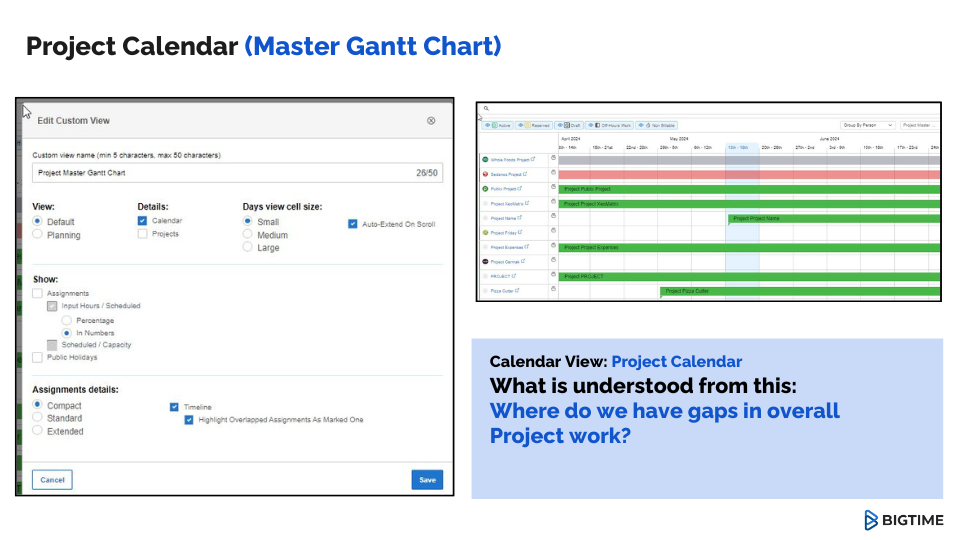Image resolution: width=960 pixels, height=540 pixels.
Task: Toggle Auto-Extend On Scroll checkbox
Action: tap(353, 224)
